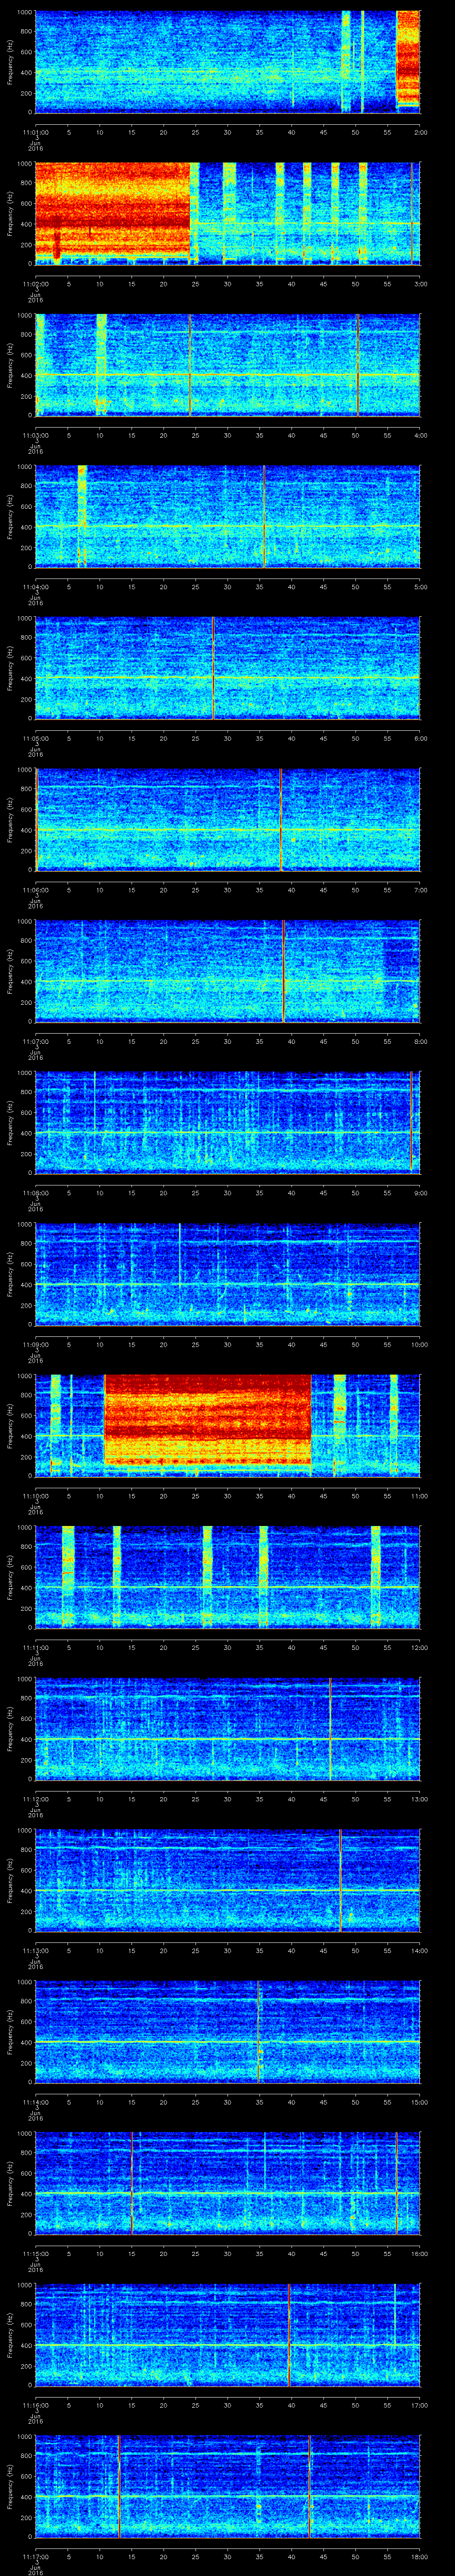Screen dimensions: 455x2576
Task: Click the 11:03:00 start time label
Action: (35, 435)
